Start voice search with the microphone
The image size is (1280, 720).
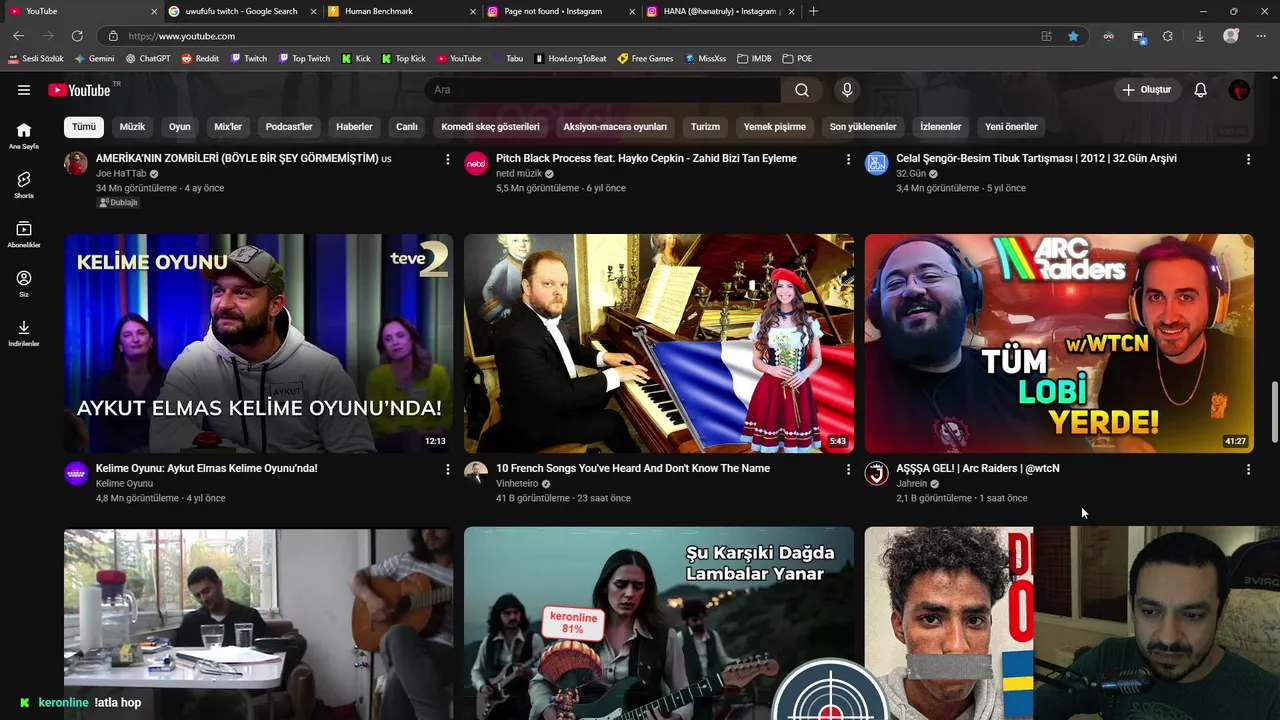847,90
